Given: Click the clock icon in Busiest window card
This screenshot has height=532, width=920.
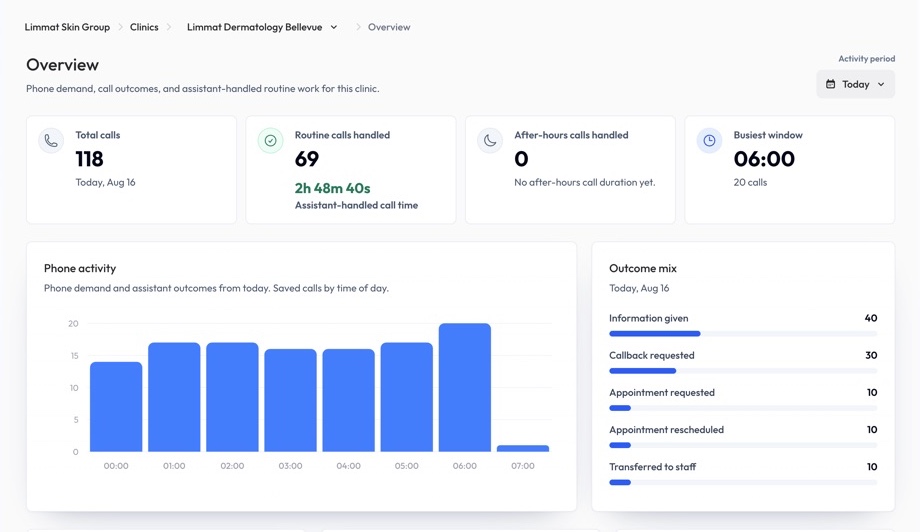Looking at the screenshot, I should coord(709,141).
